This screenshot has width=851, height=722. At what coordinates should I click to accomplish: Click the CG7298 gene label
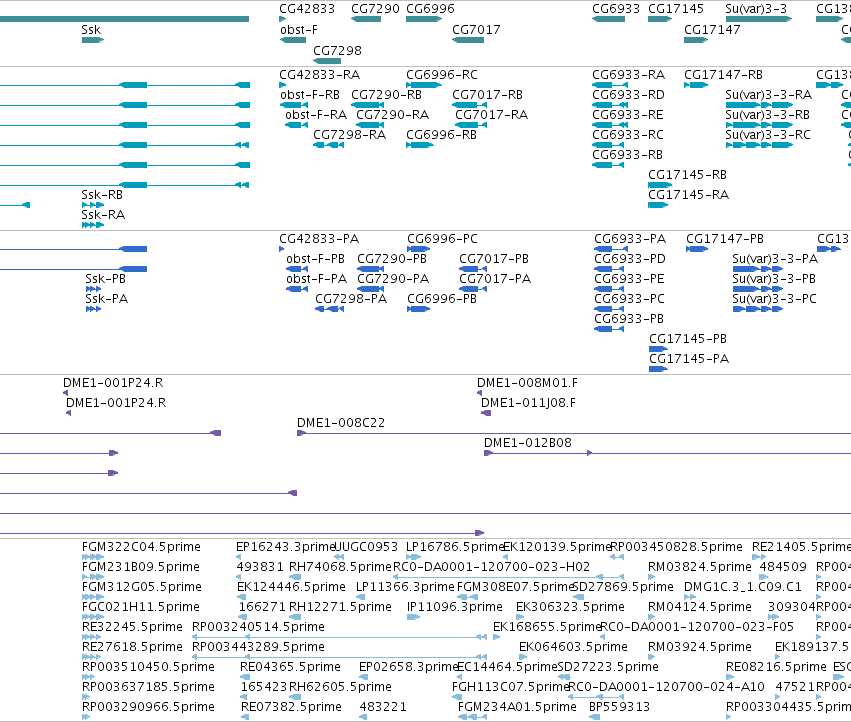[x=338, y=50]
